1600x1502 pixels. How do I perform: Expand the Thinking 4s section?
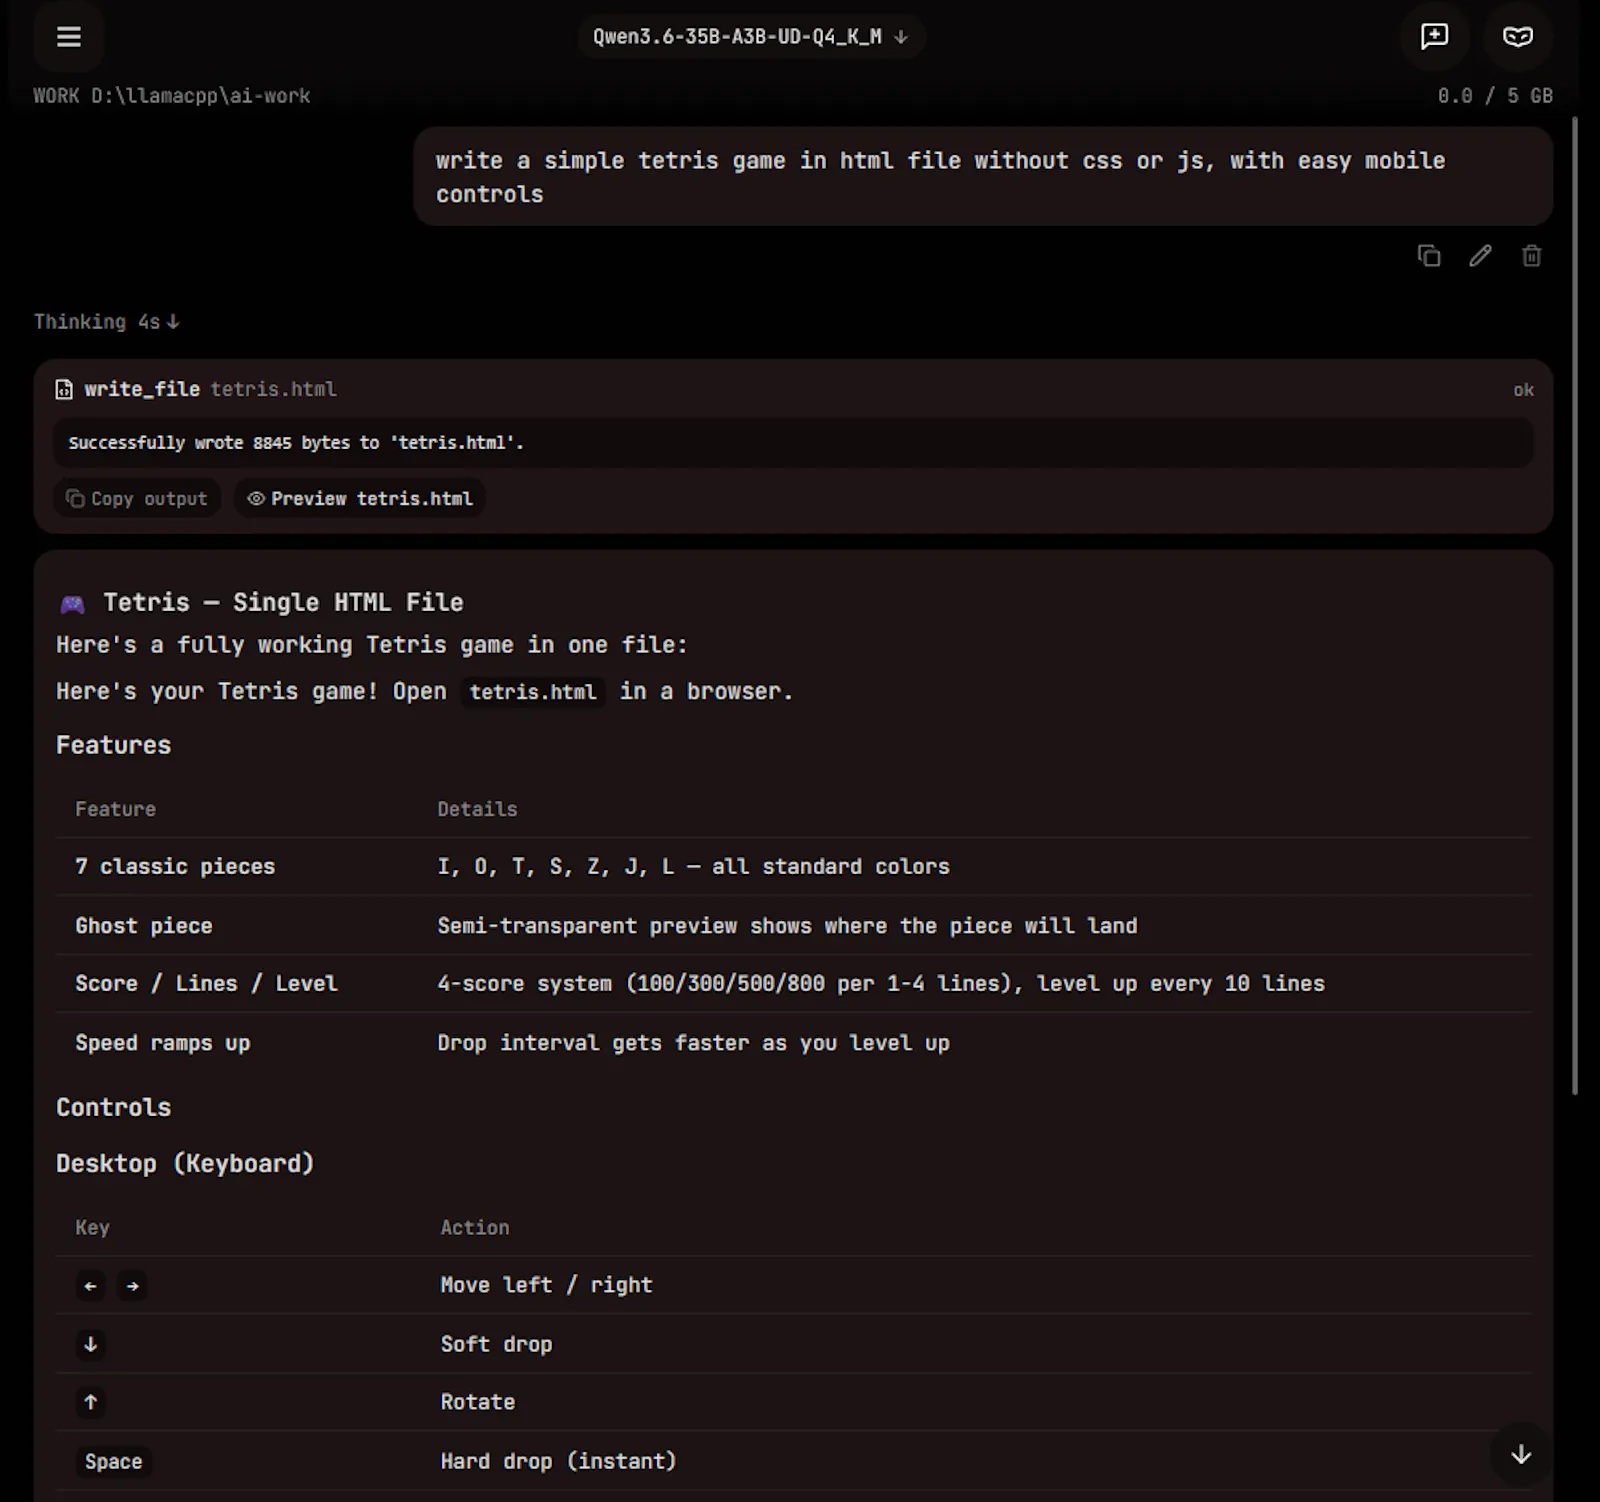[107, 322]
